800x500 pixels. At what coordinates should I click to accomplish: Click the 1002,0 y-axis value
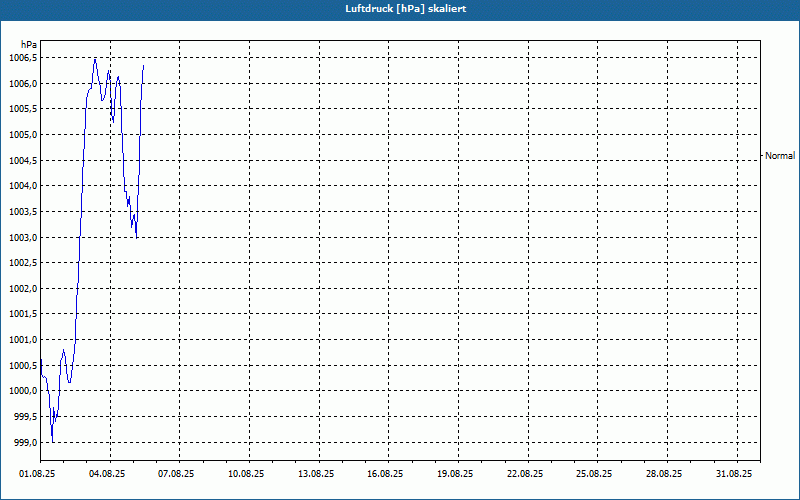pos(23,289)
